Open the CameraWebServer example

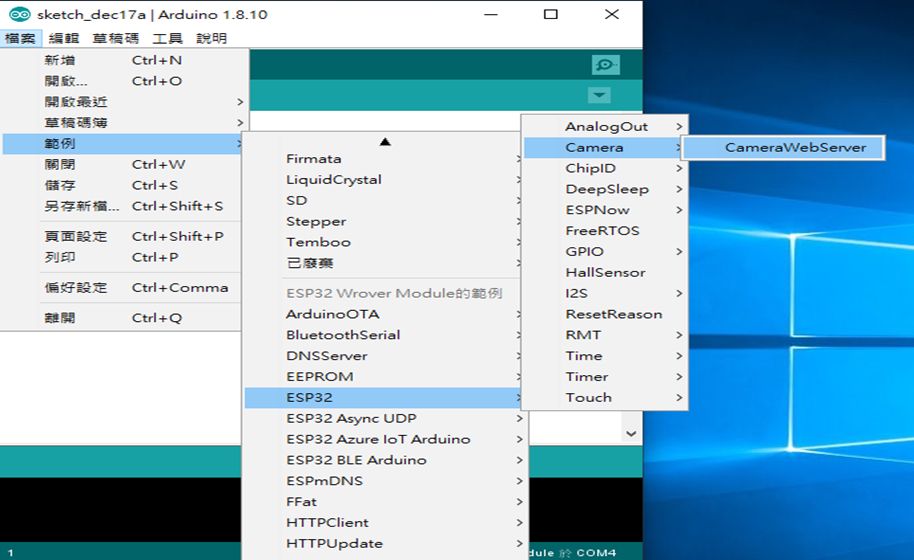click(783, 148)
